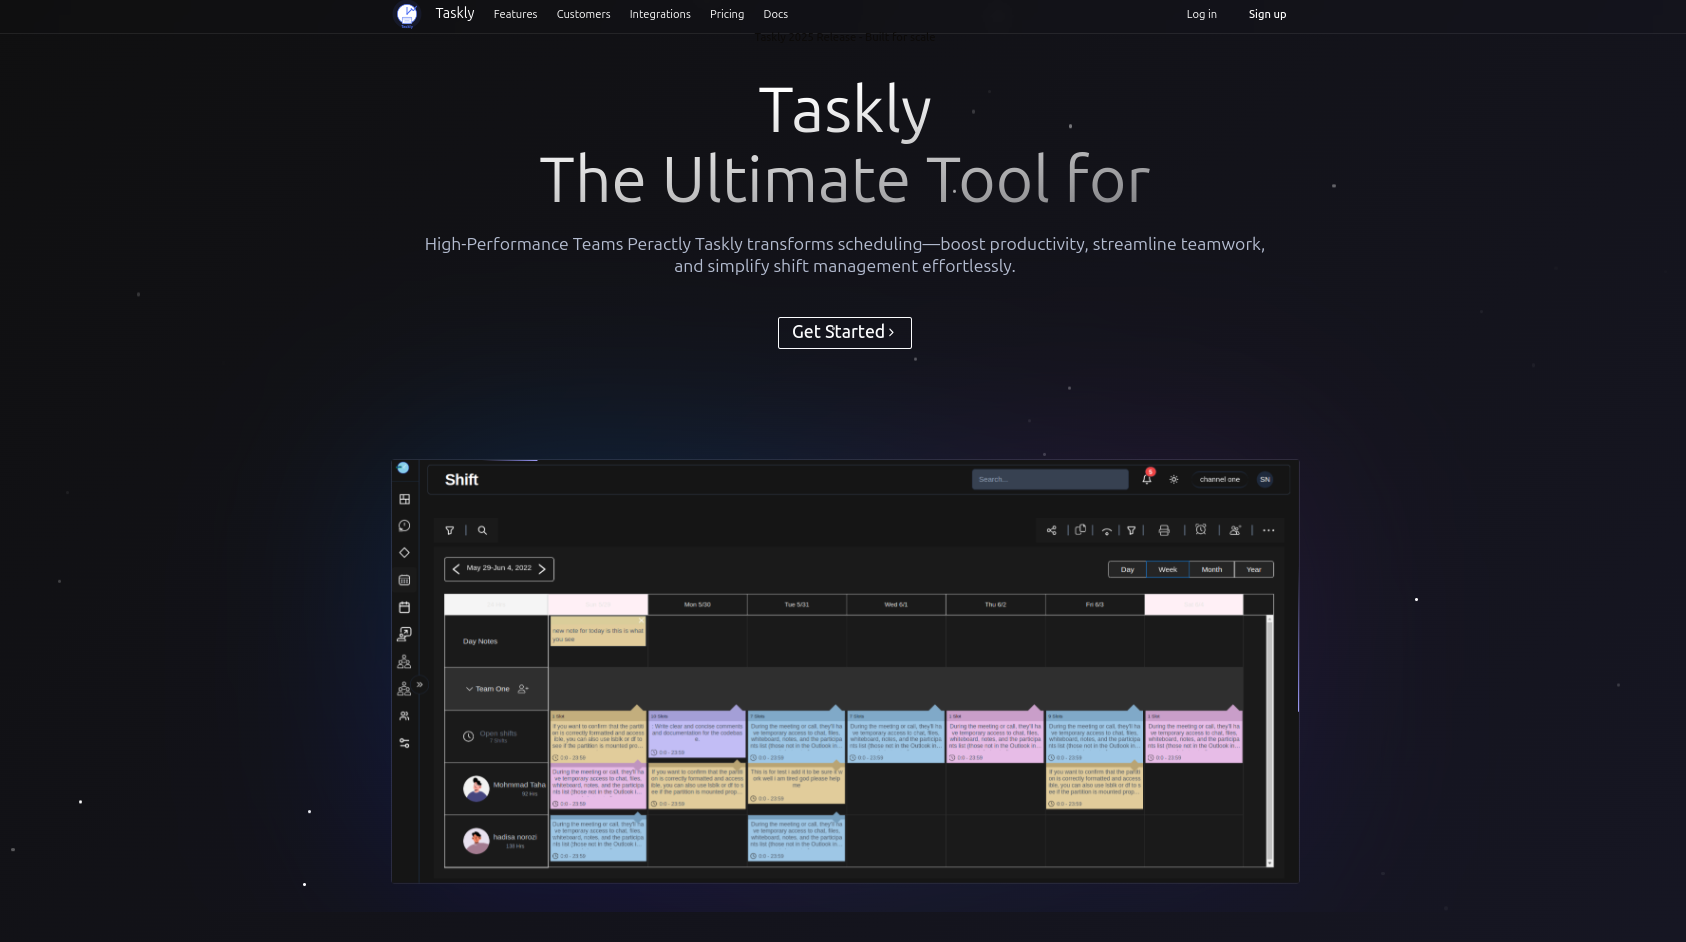Switch to the Month view tab
The image size is (1686, 942).
tap(1211, 569)
